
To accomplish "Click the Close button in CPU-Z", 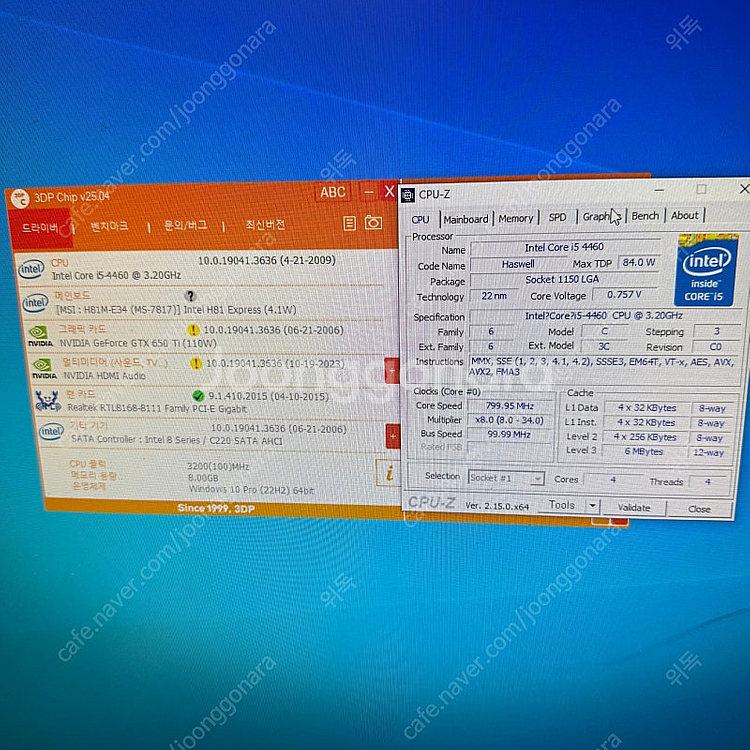I will click(x=699, y=509).
